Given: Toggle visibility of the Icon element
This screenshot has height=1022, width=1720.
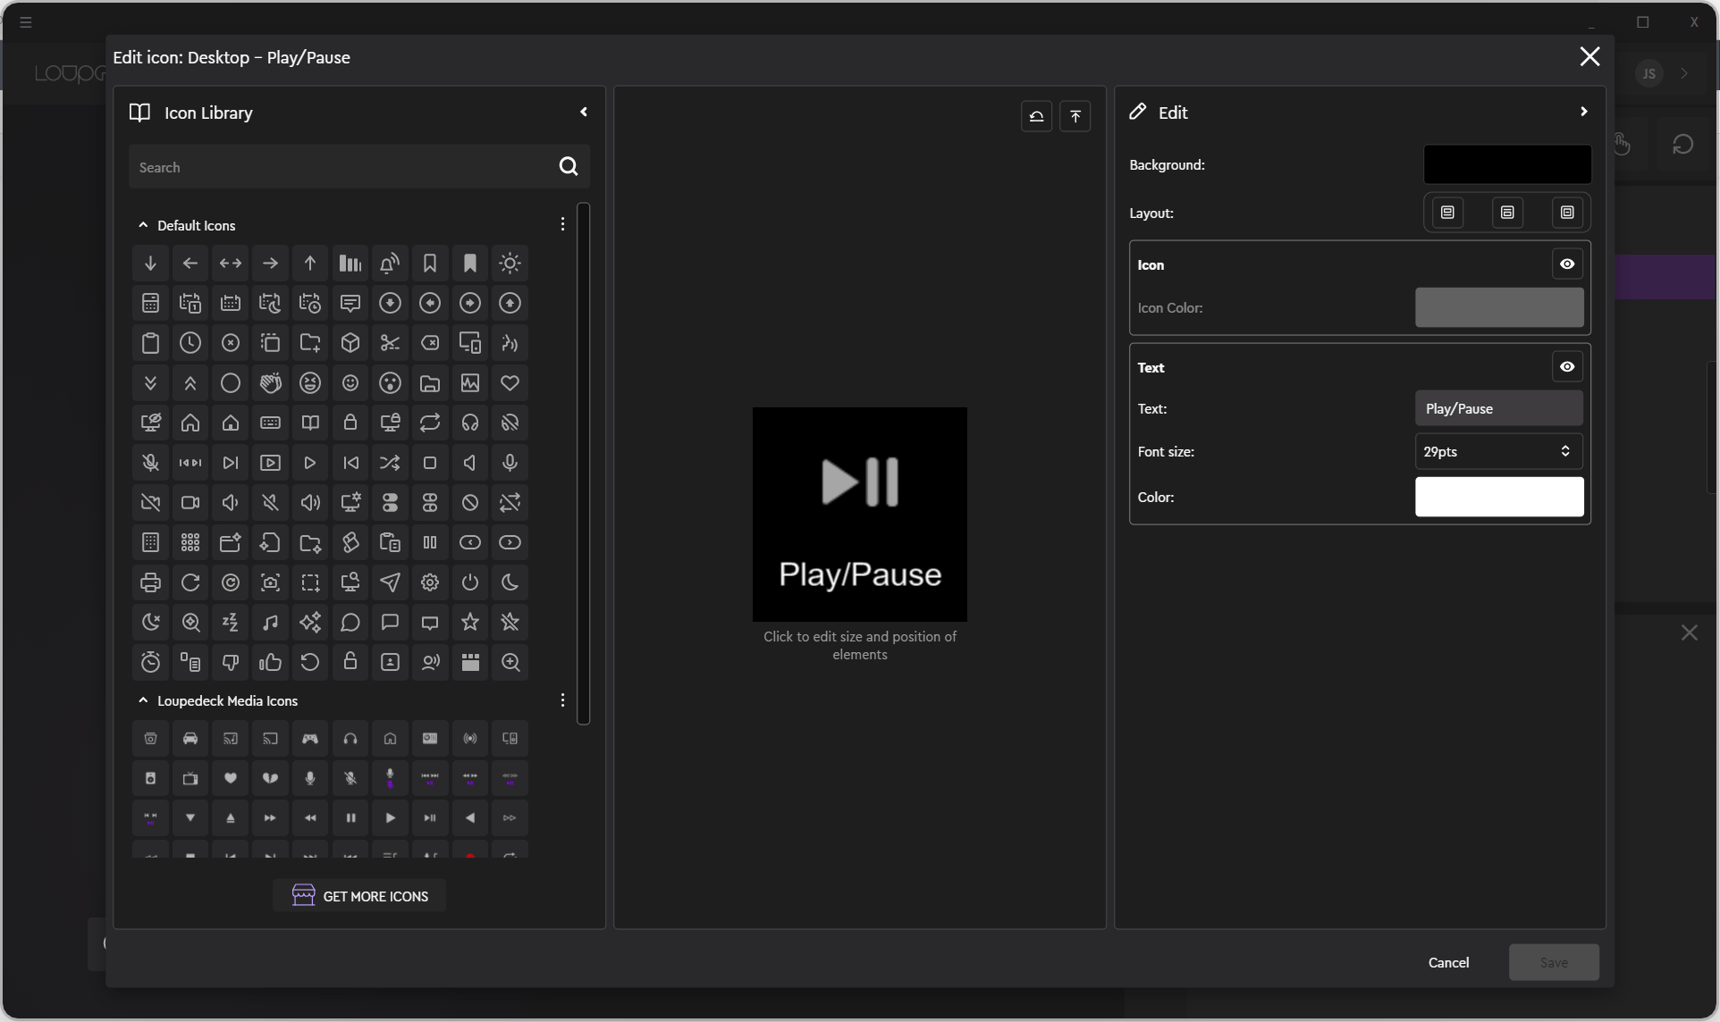Looking at the screenshot, I should point(1566,264).
